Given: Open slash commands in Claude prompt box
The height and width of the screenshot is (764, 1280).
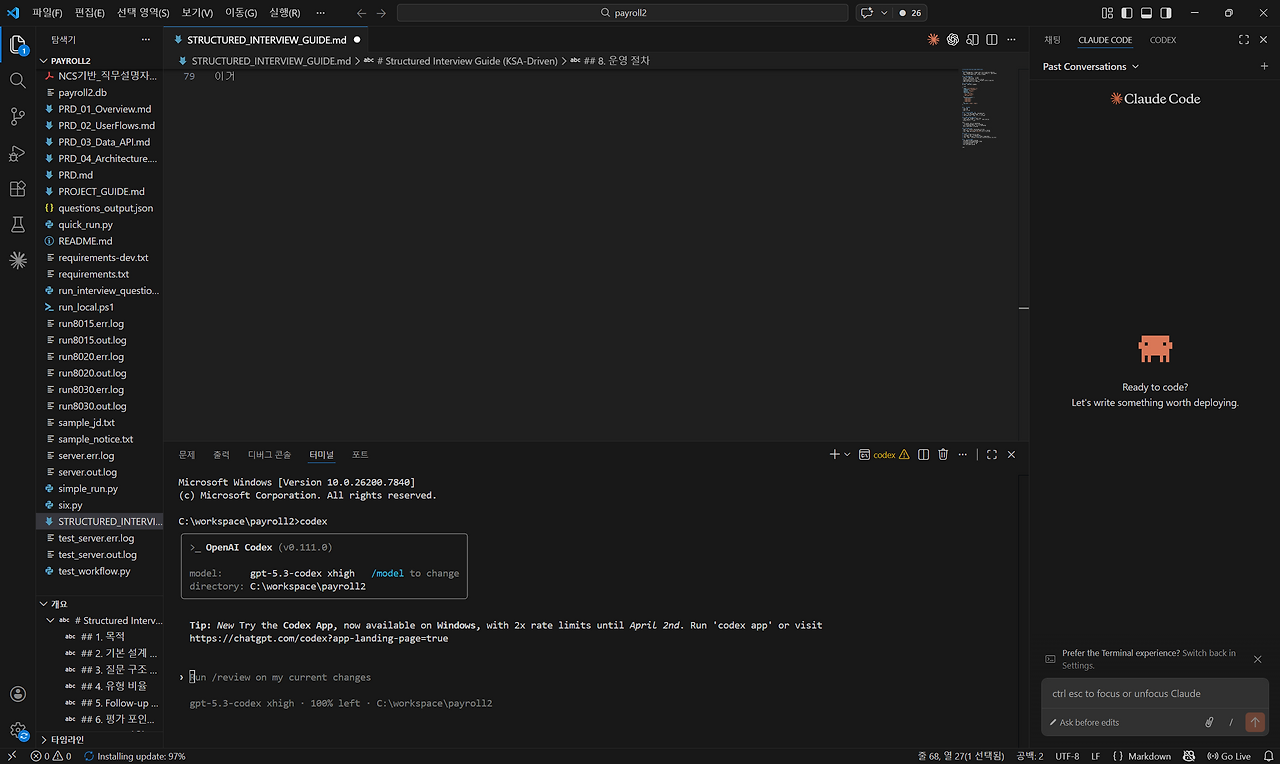Looking at the screenshot, I should tap(1231, 722).
